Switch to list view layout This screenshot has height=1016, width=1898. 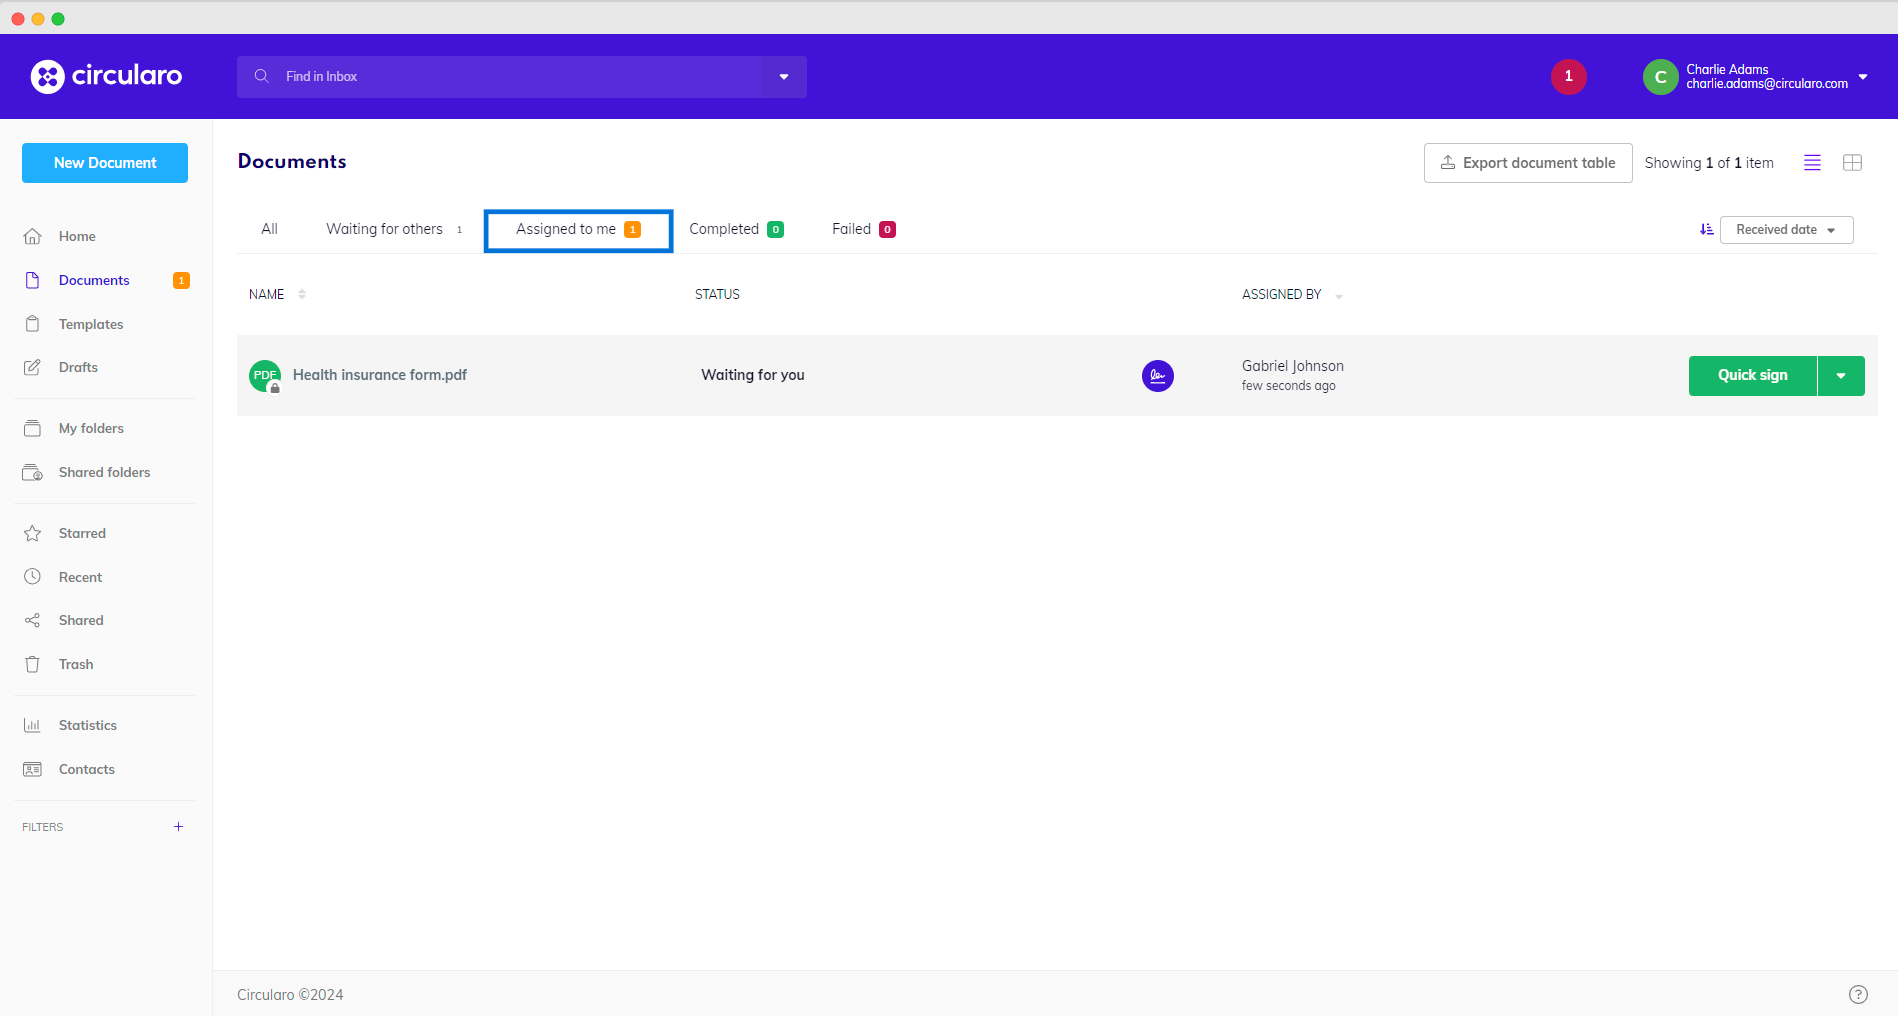tap(1811, 163)
